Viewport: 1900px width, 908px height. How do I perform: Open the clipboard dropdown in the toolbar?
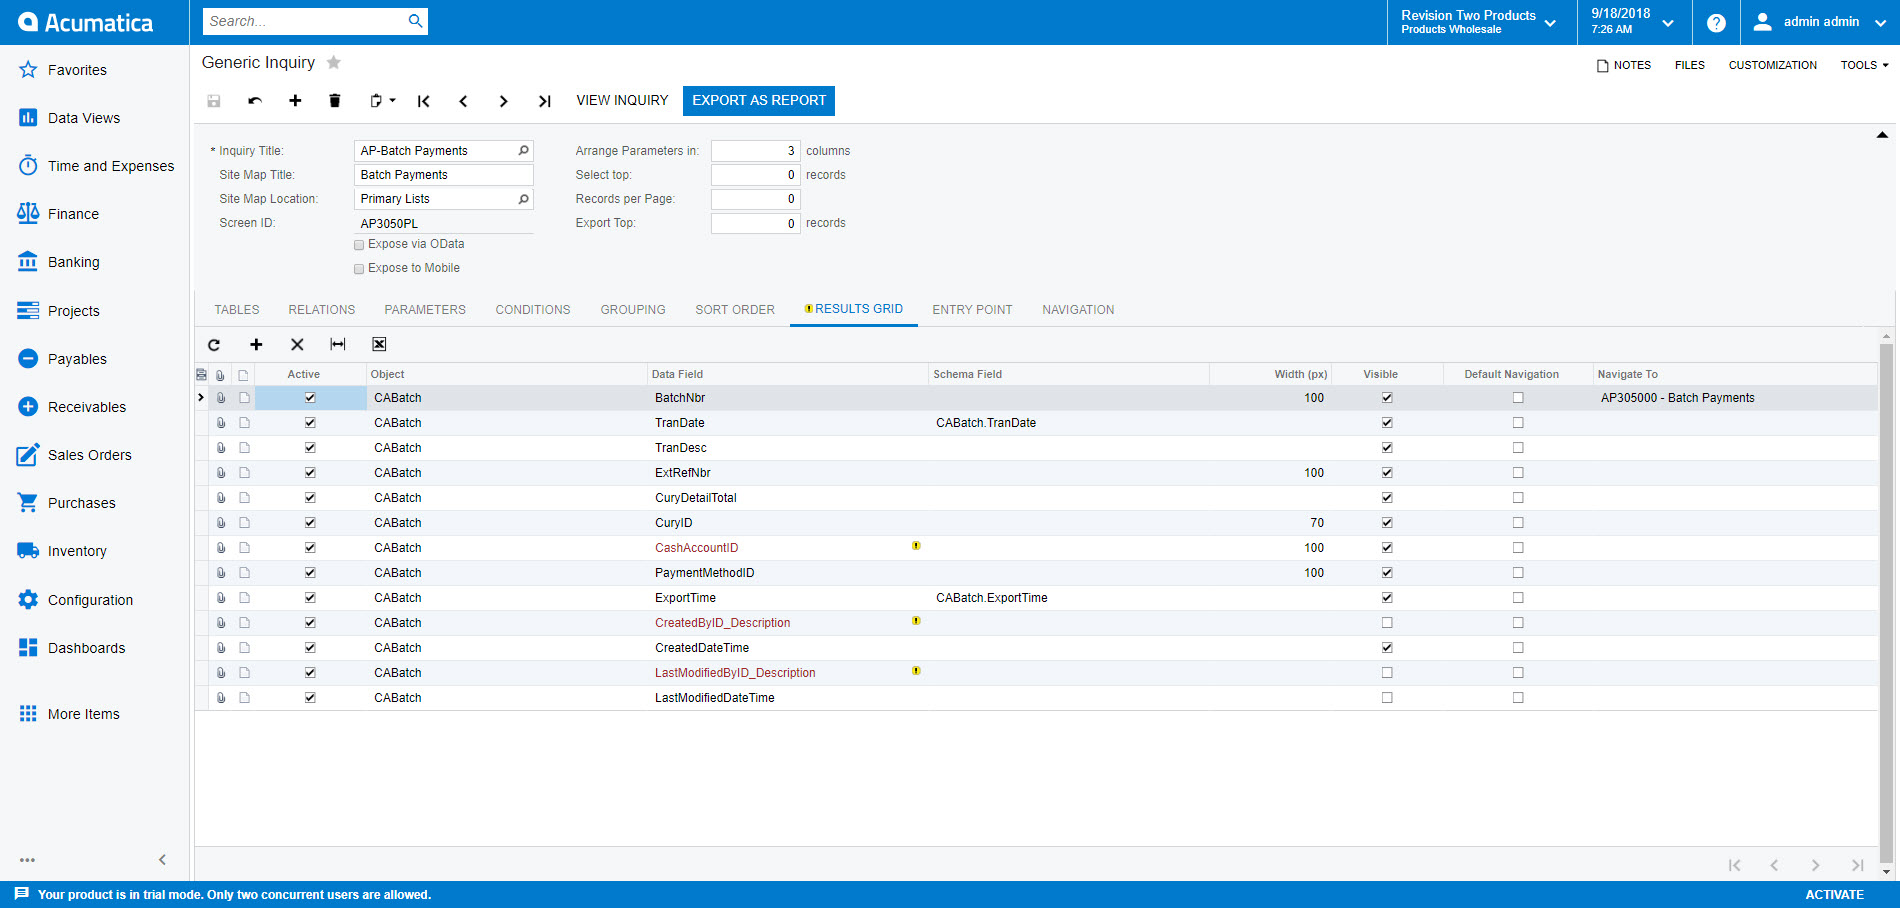[x=382, y=101]
